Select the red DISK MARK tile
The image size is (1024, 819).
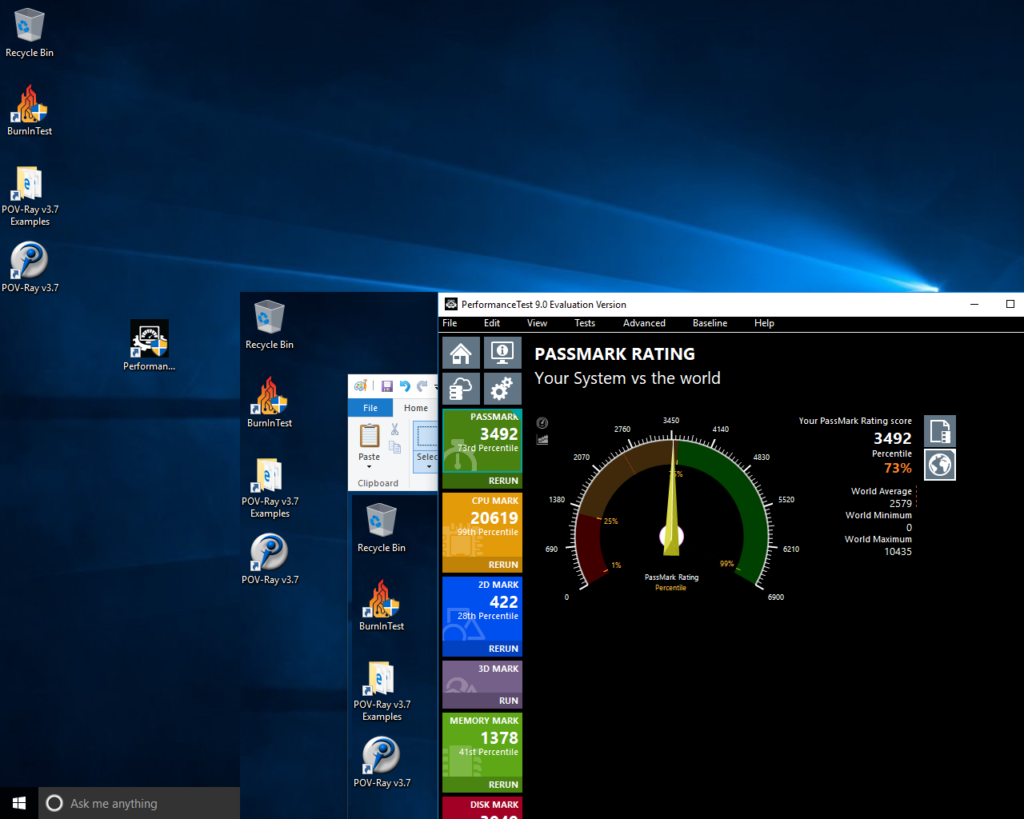(x=483, y=808)
